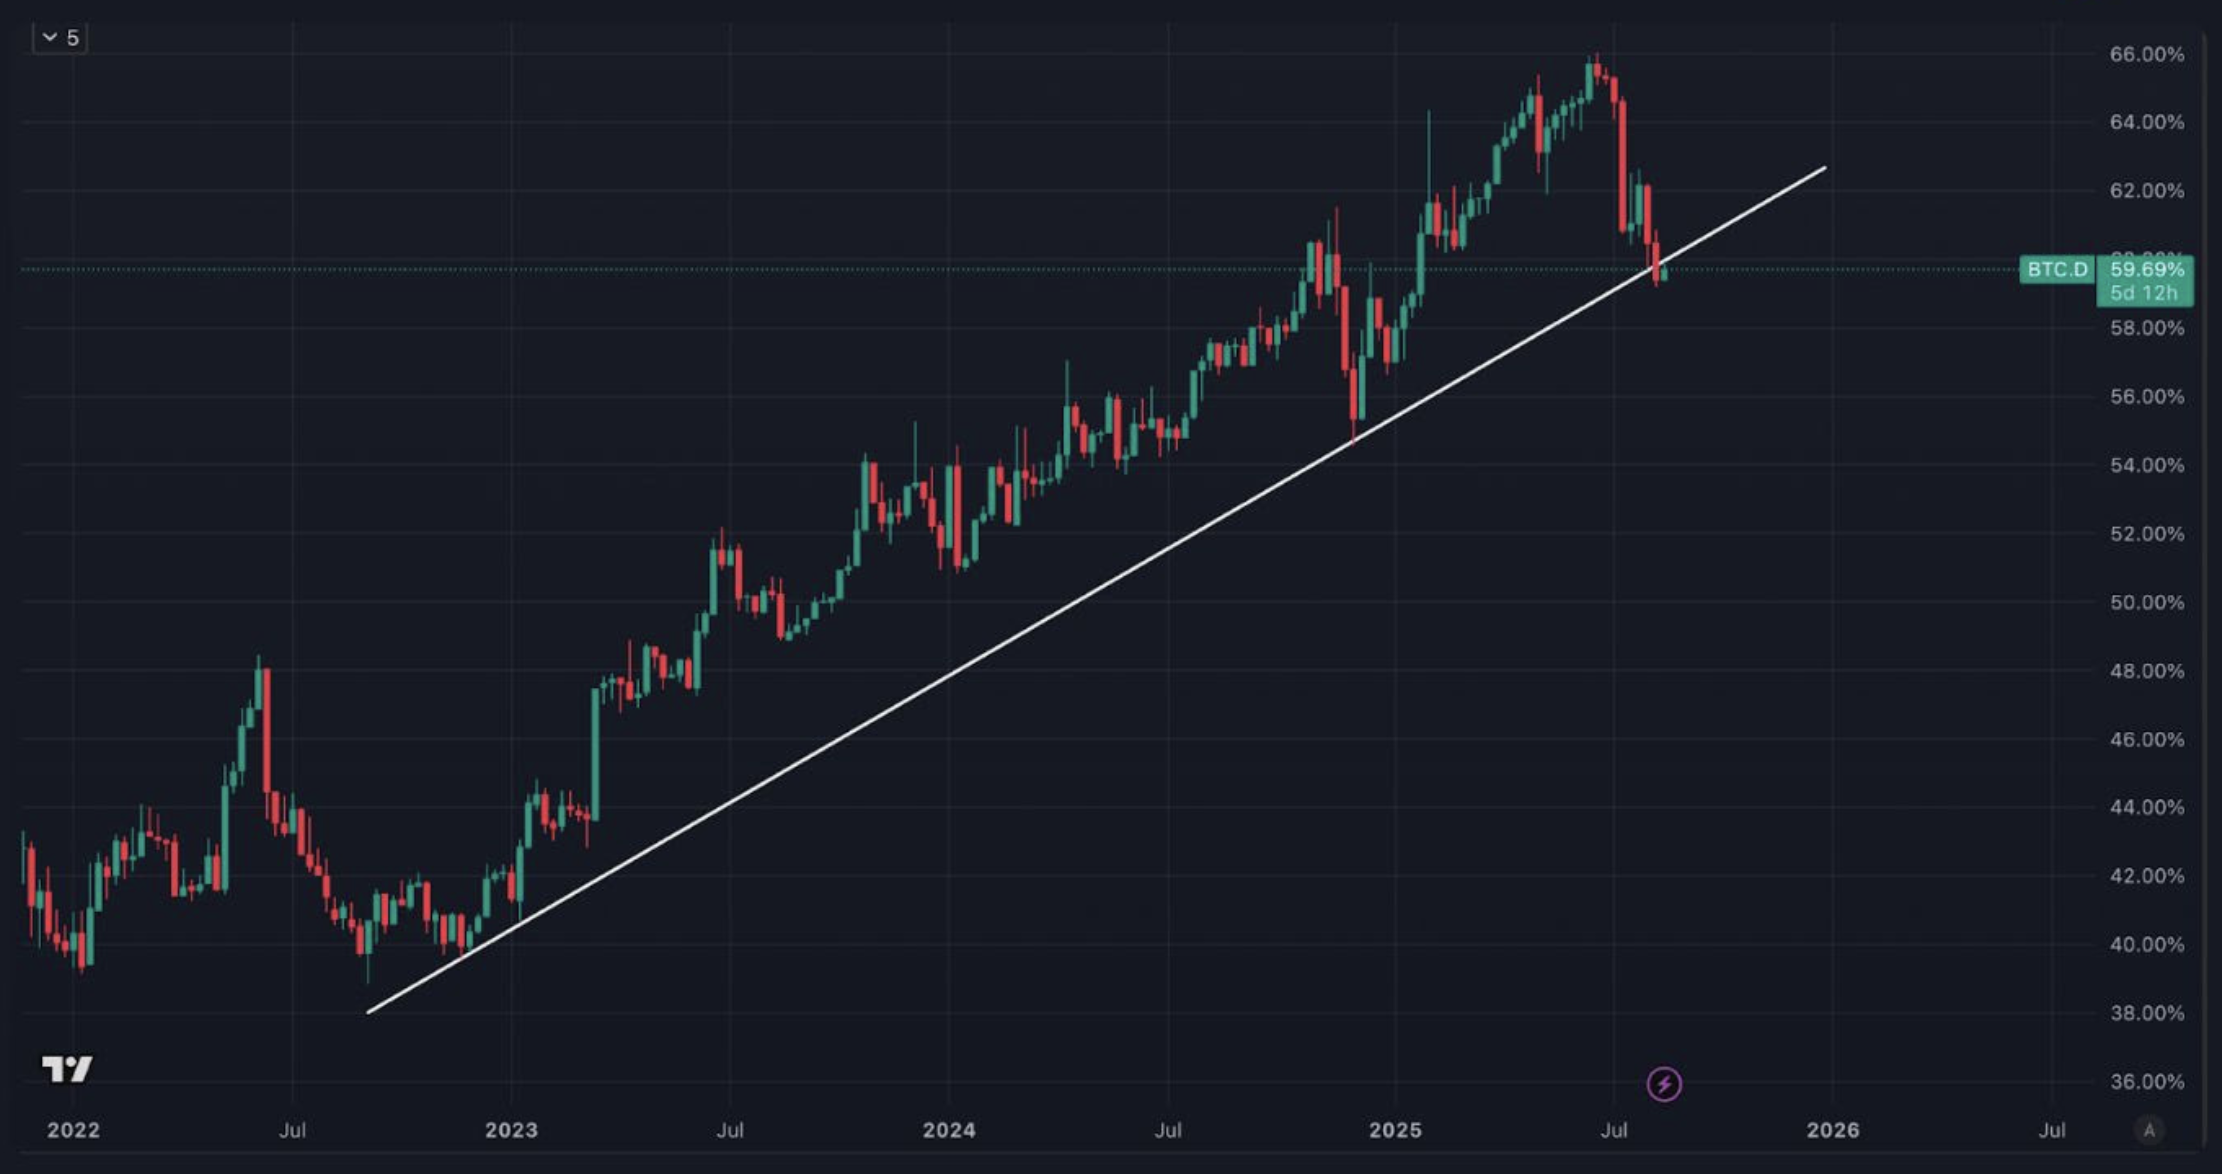Click the 5d 12h countdown label
The height and width of the screenshot is (1174, 2222).
click(2145, 293)
